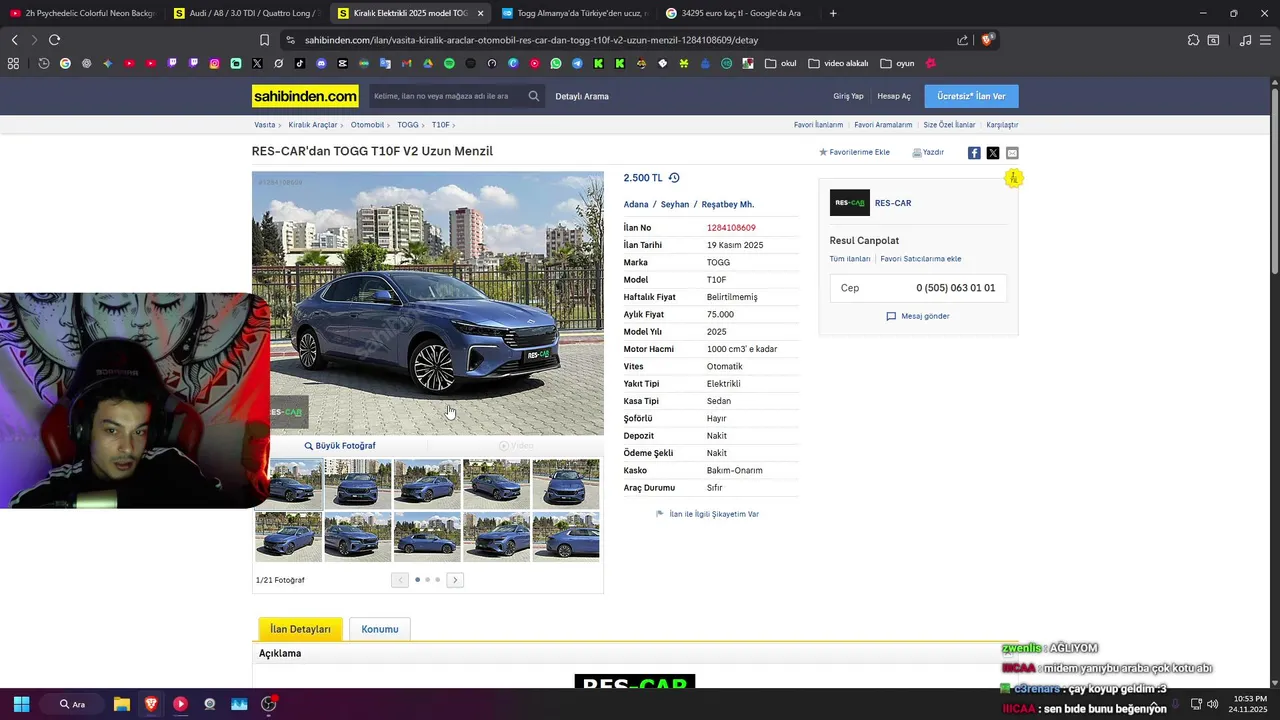Click the Yazdır print link
This screenshot has height=720, width=1280.
pos(928,152)
